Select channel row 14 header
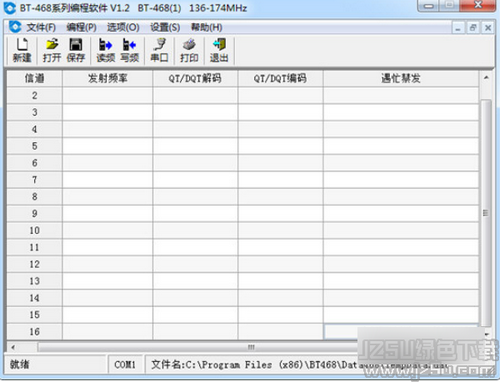 (34, 298)
